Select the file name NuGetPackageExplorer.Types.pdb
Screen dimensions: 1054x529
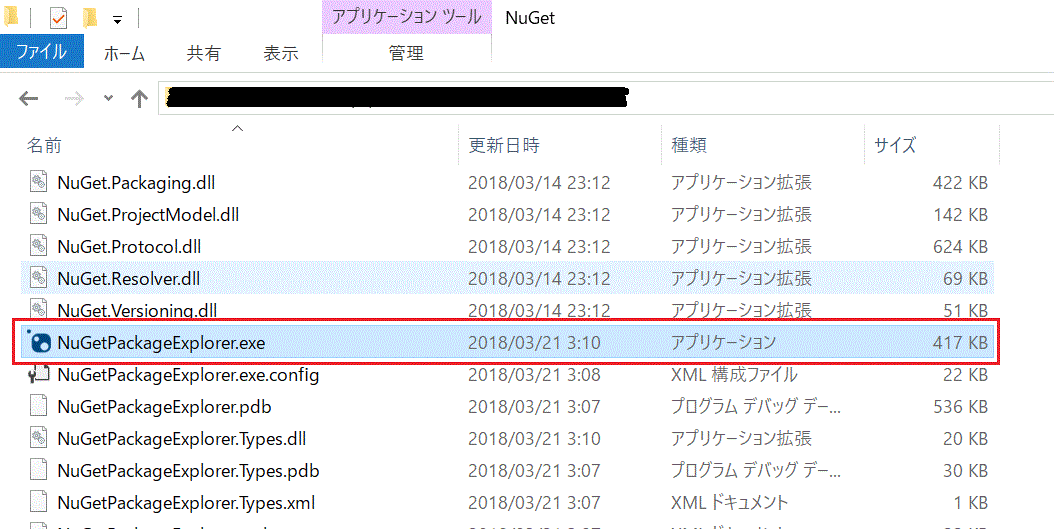[188, 471]
